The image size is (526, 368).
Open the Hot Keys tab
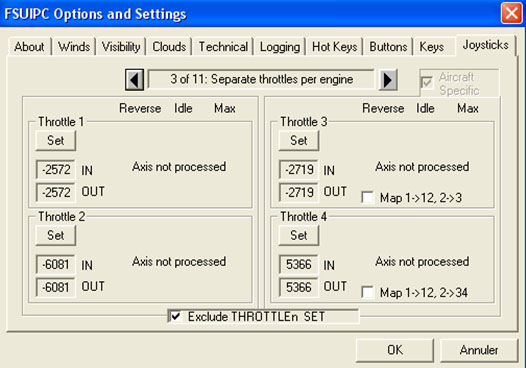point(334,47)
